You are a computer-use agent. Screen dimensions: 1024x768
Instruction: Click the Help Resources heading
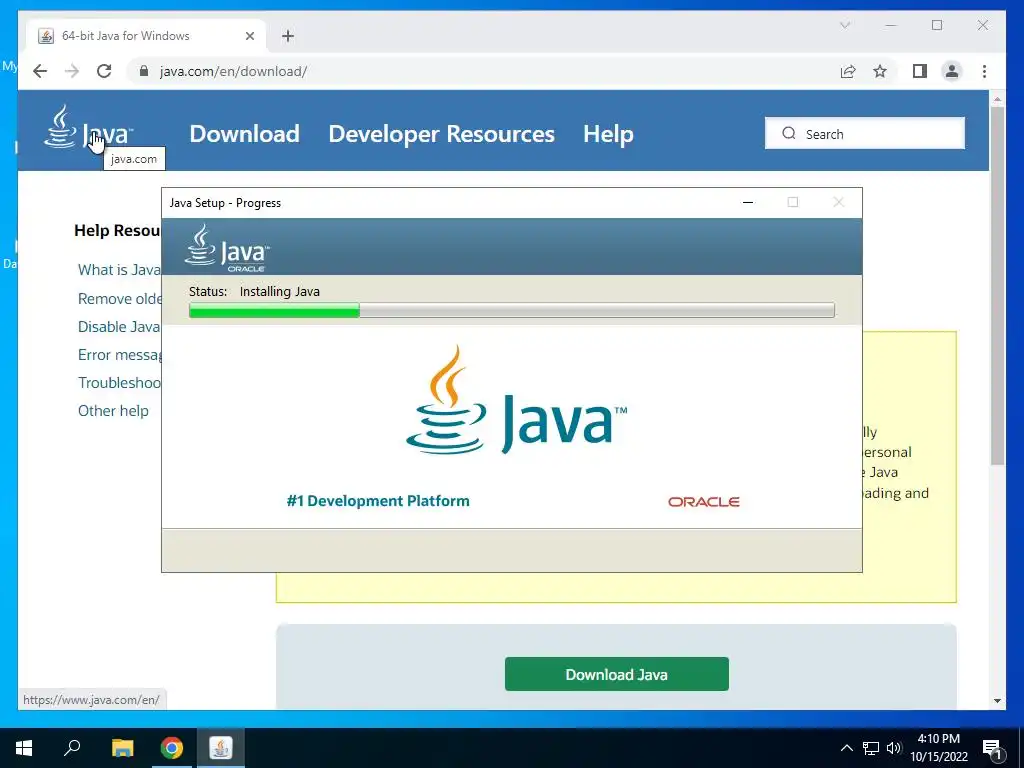point(117,231)
